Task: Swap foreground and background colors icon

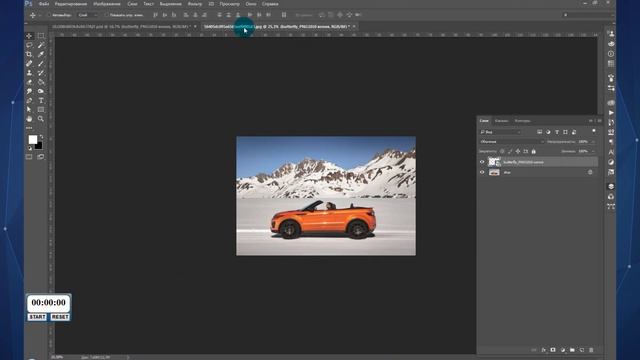Action: click(41, 137)
